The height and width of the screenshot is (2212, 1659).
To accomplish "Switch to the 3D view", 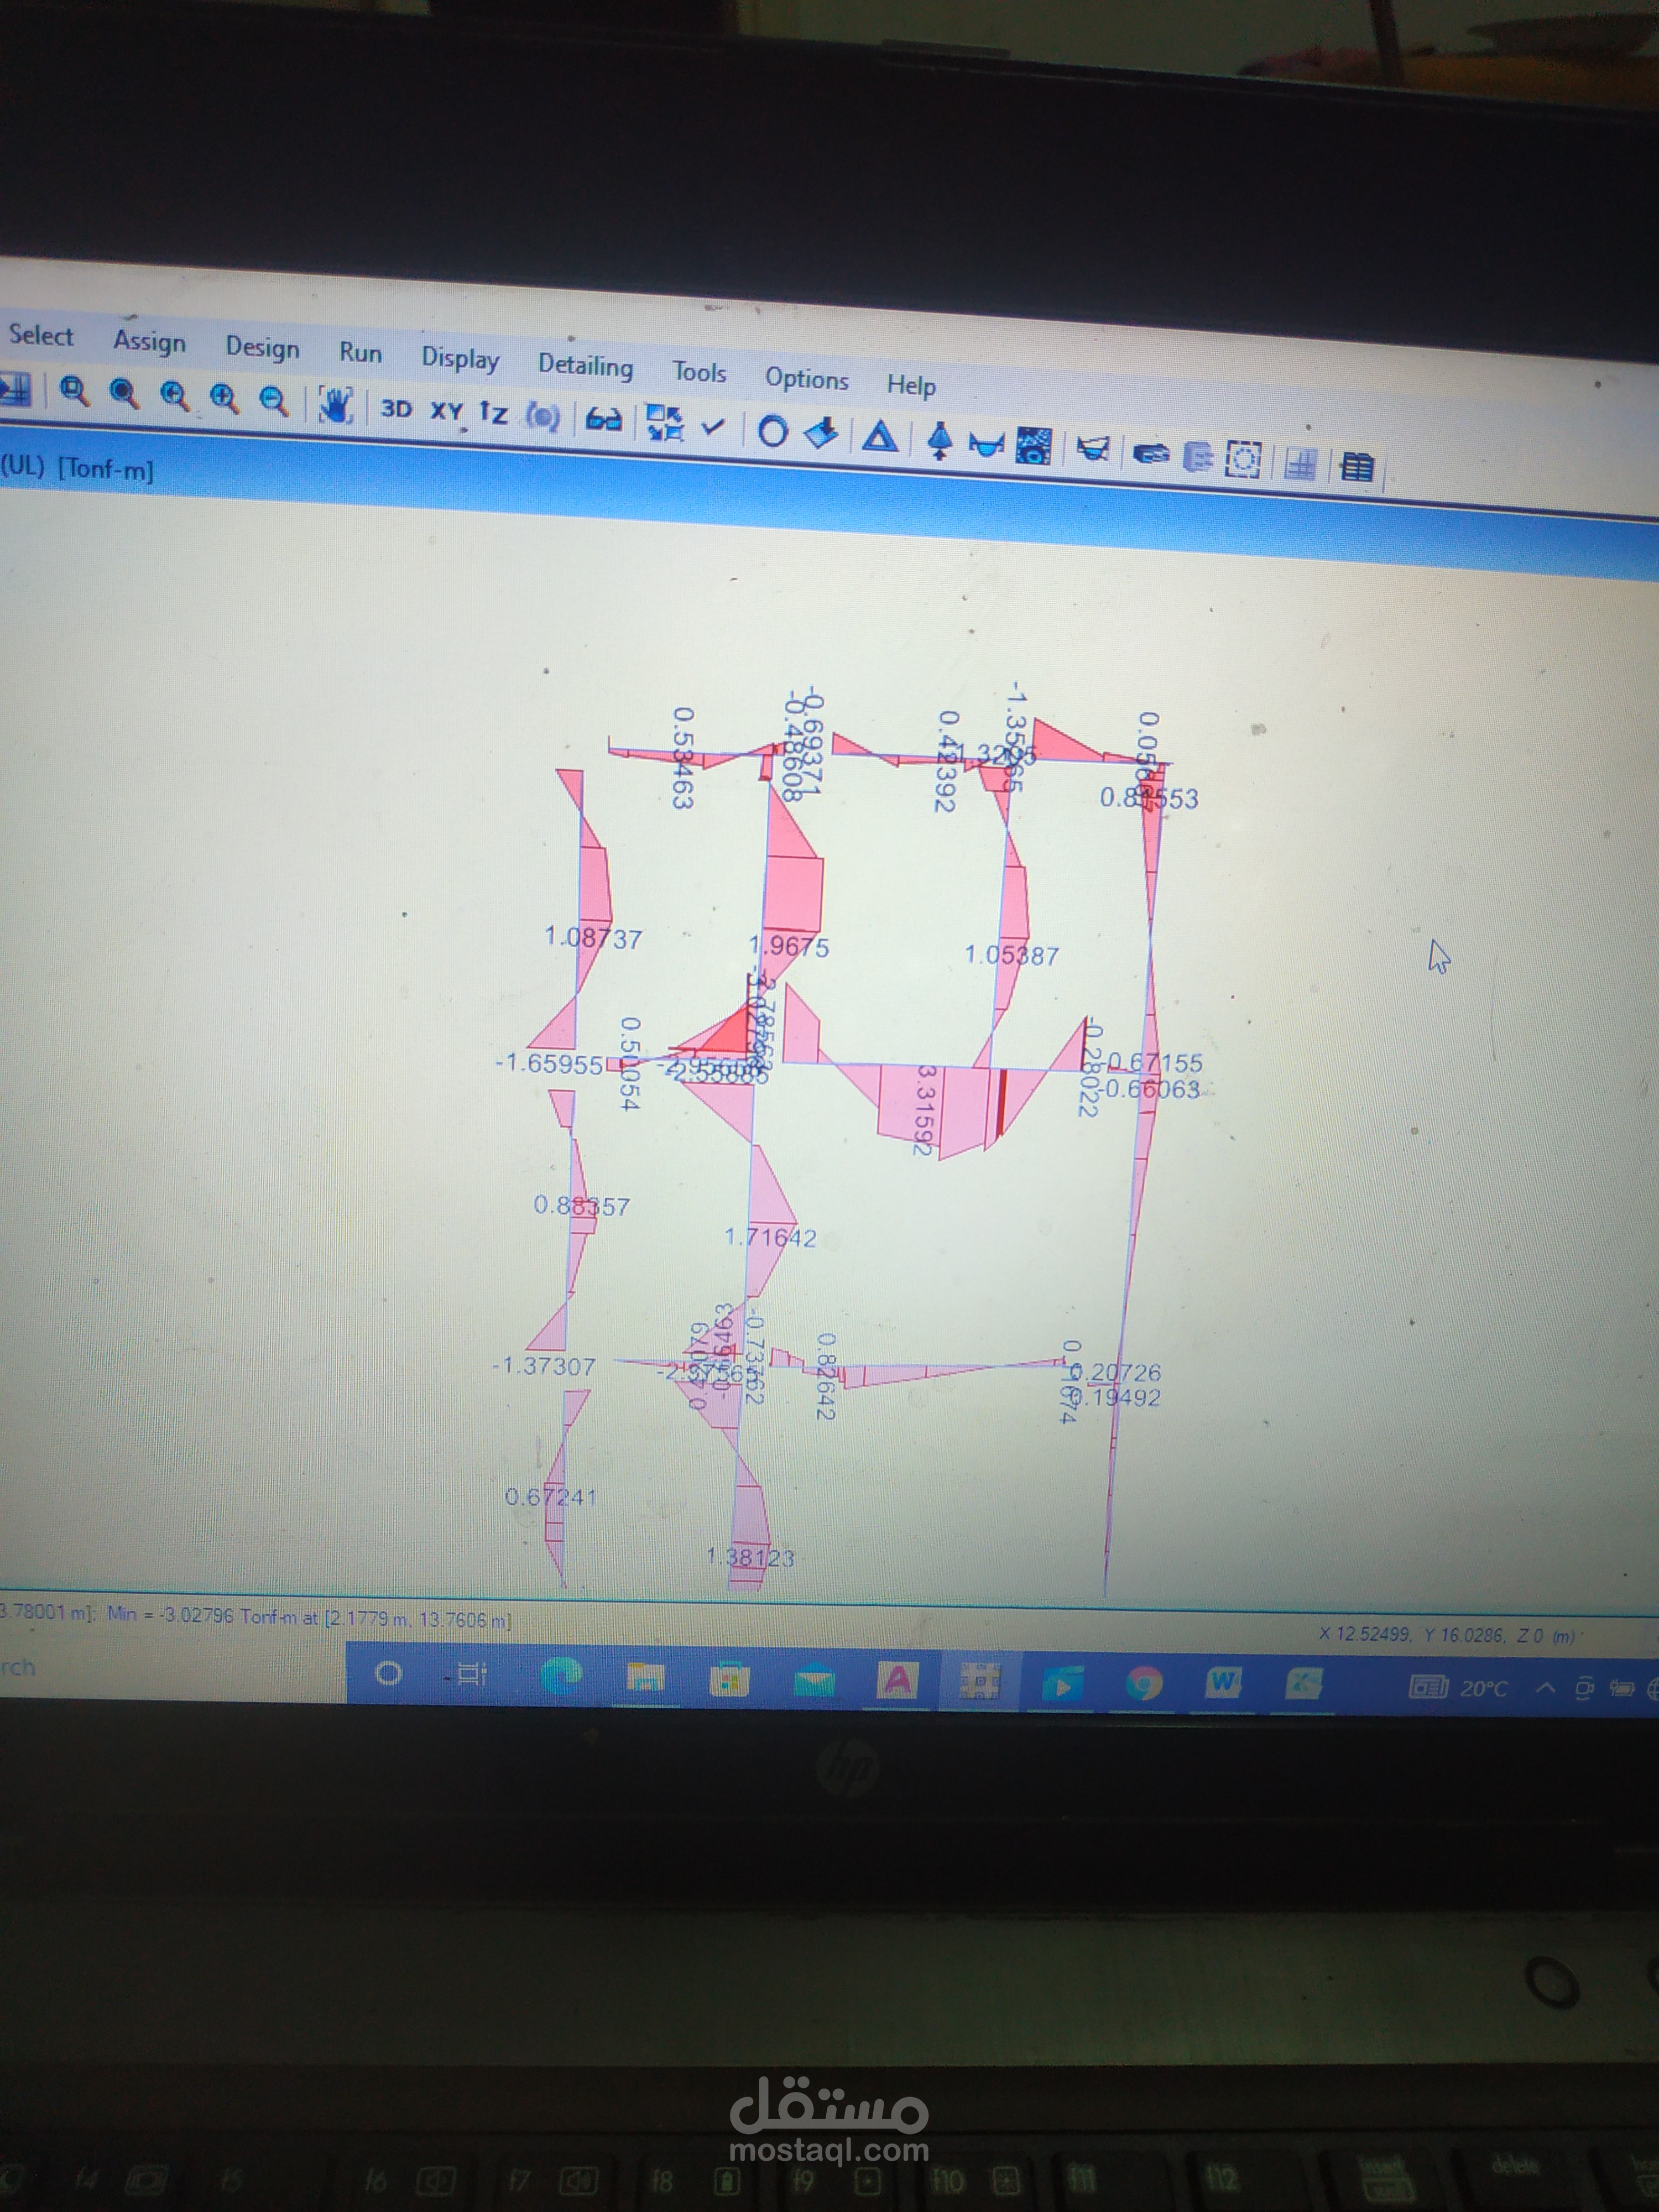I will coord(396,409).
